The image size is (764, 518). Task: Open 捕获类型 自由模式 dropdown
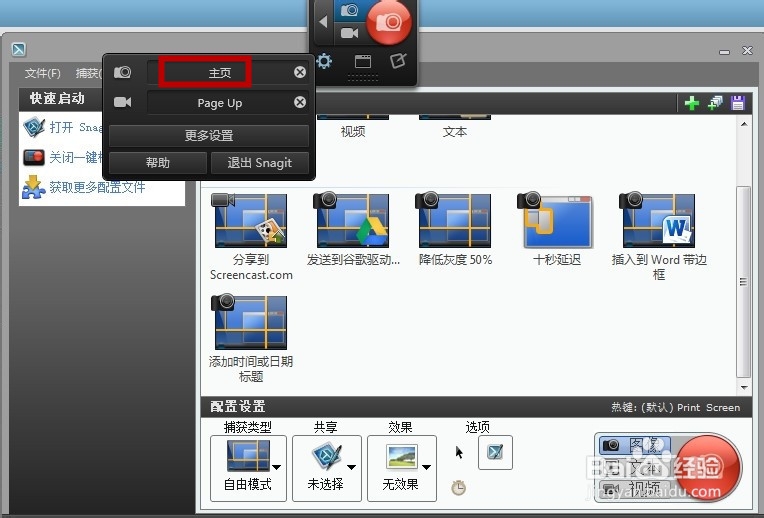click(248, 468)
